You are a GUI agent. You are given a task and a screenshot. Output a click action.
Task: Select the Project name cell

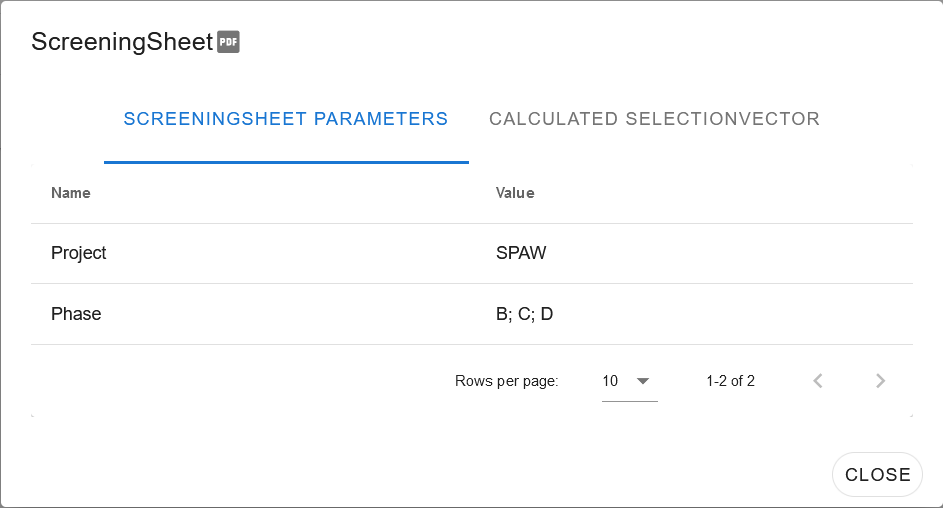(79, 253)
